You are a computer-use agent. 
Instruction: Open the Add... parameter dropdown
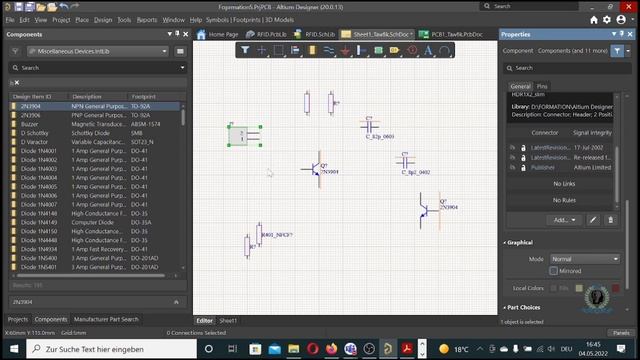point(564,220)
